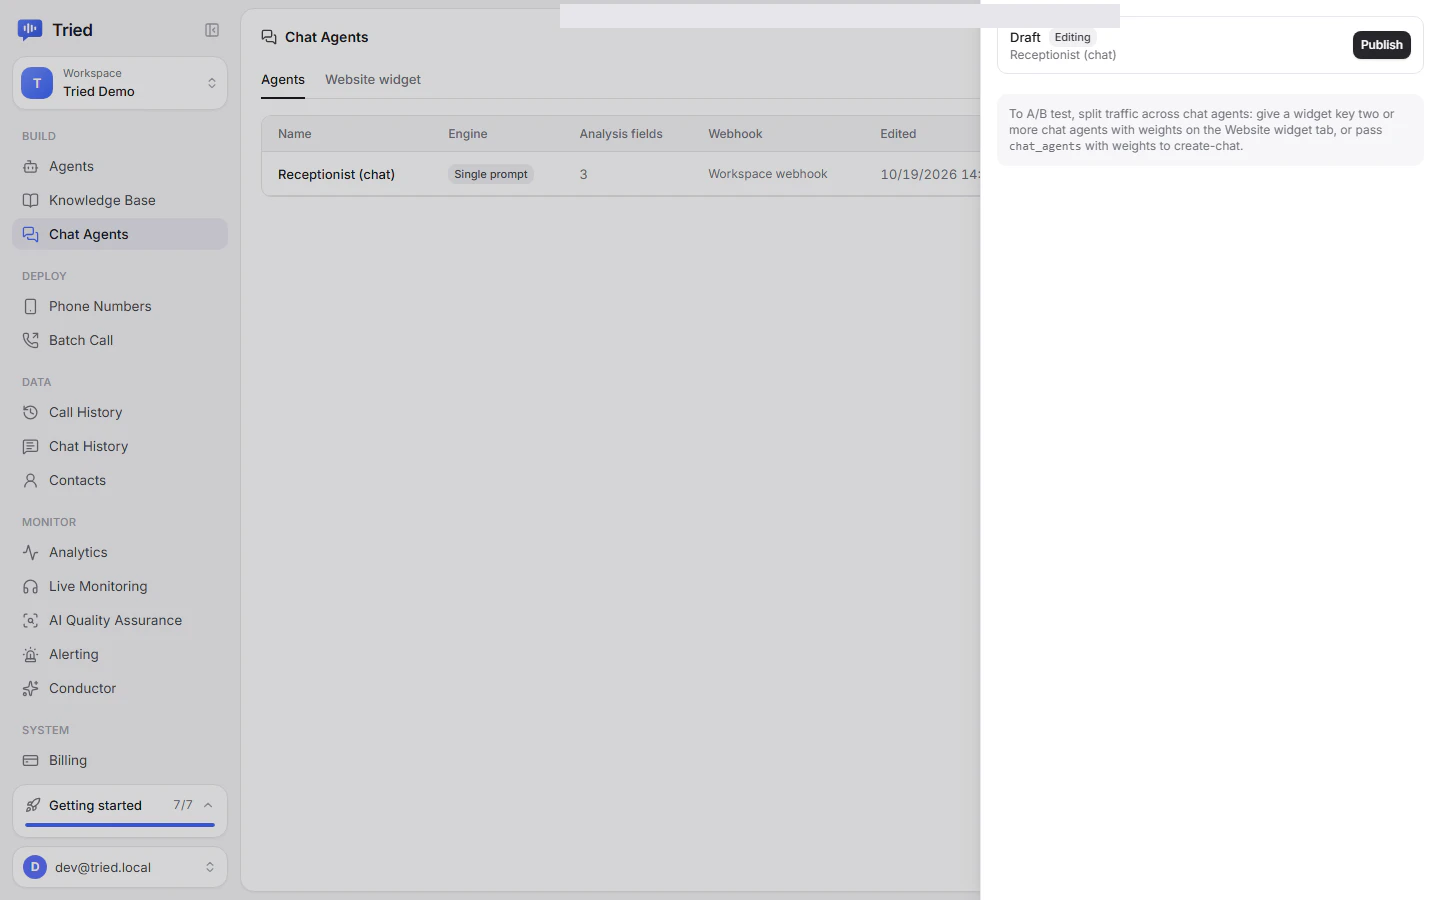The image size is (1440, 900).
Task: Select the Single prompt engine badge
Action: (x=491, y=174)
